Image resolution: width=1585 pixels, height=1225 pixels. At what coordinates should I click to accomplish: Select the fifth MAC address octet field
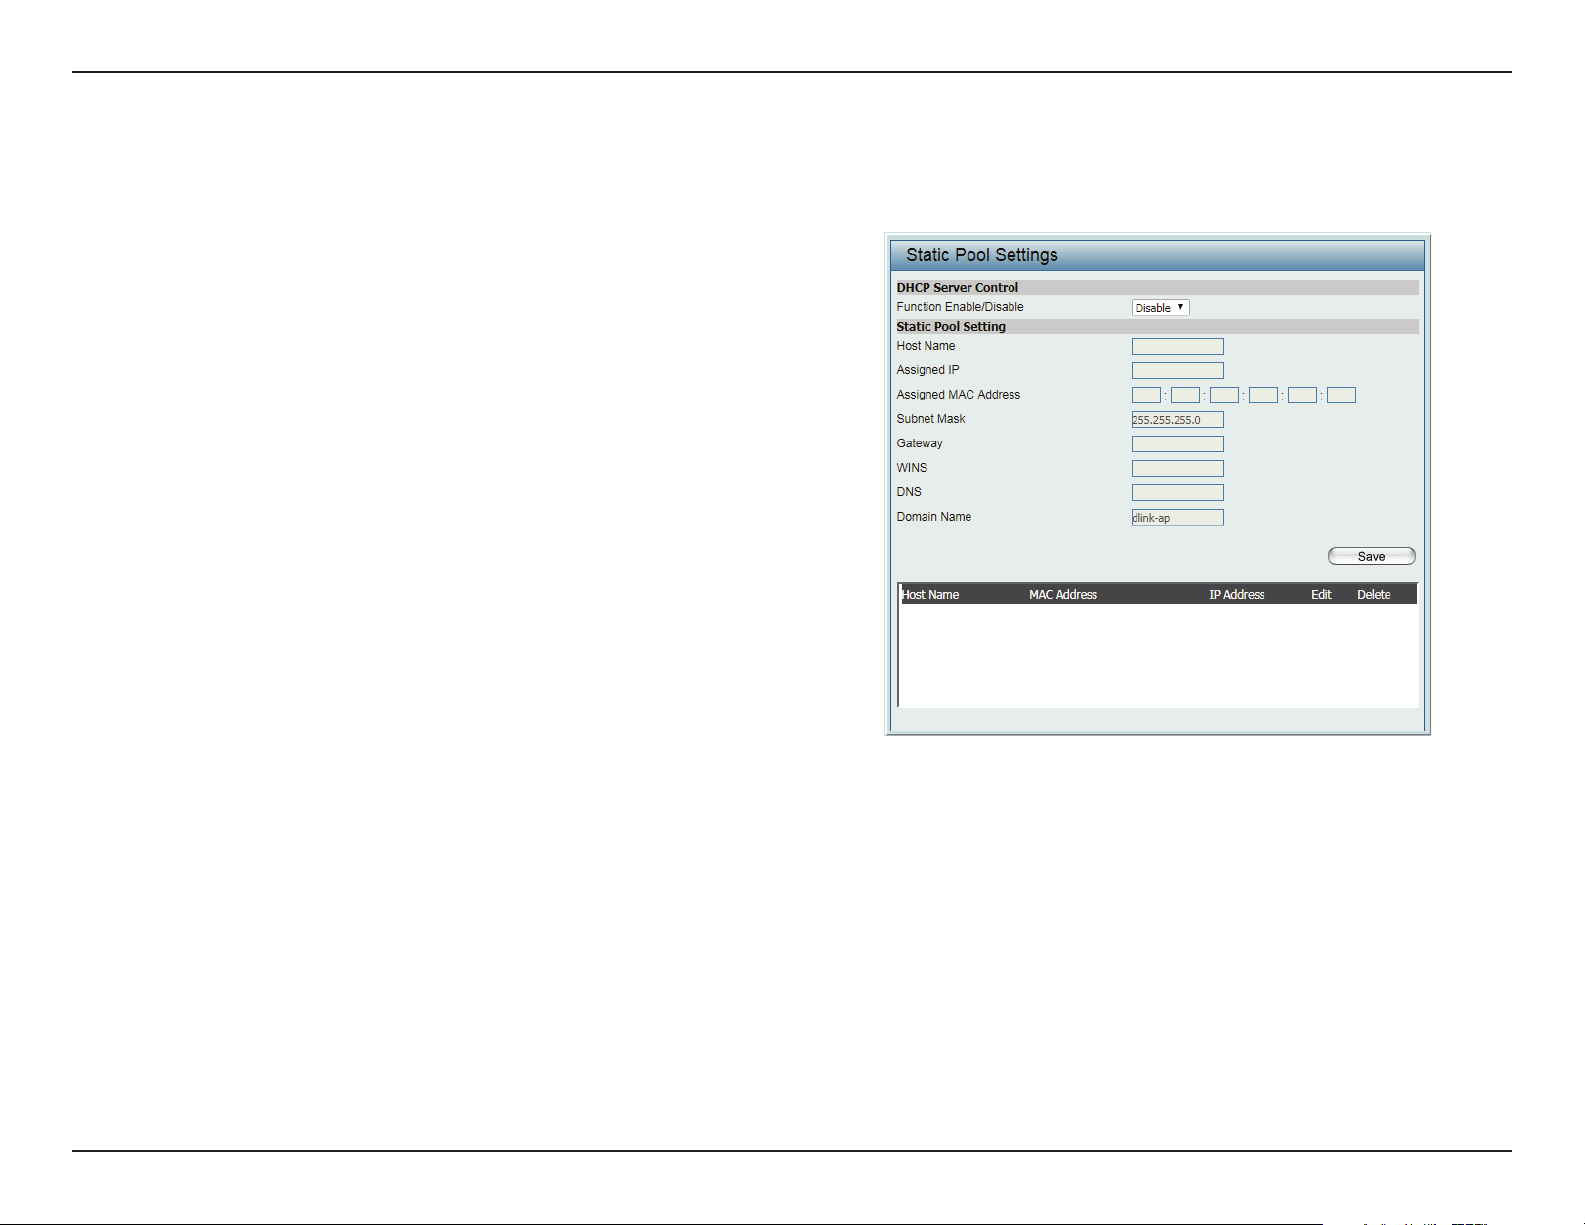point(1302,395)
